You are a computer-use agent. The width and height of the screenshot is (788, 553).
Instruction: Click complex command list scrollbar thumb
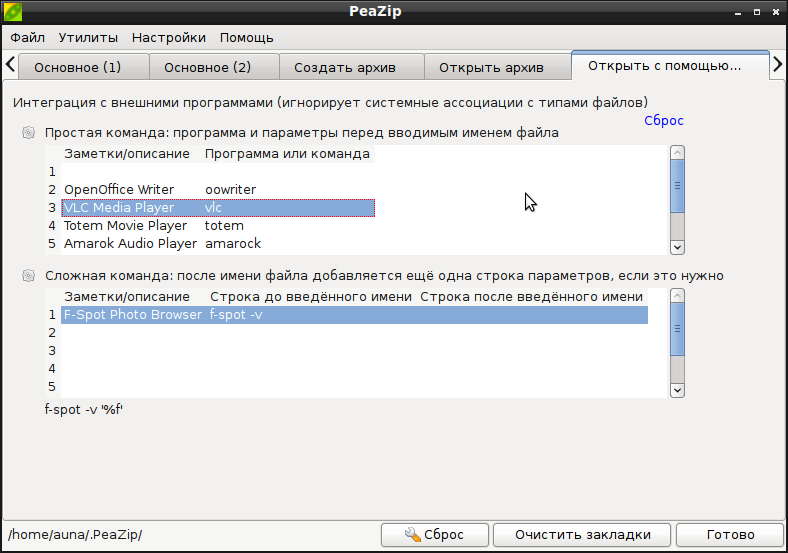click(x=677, y=329)
